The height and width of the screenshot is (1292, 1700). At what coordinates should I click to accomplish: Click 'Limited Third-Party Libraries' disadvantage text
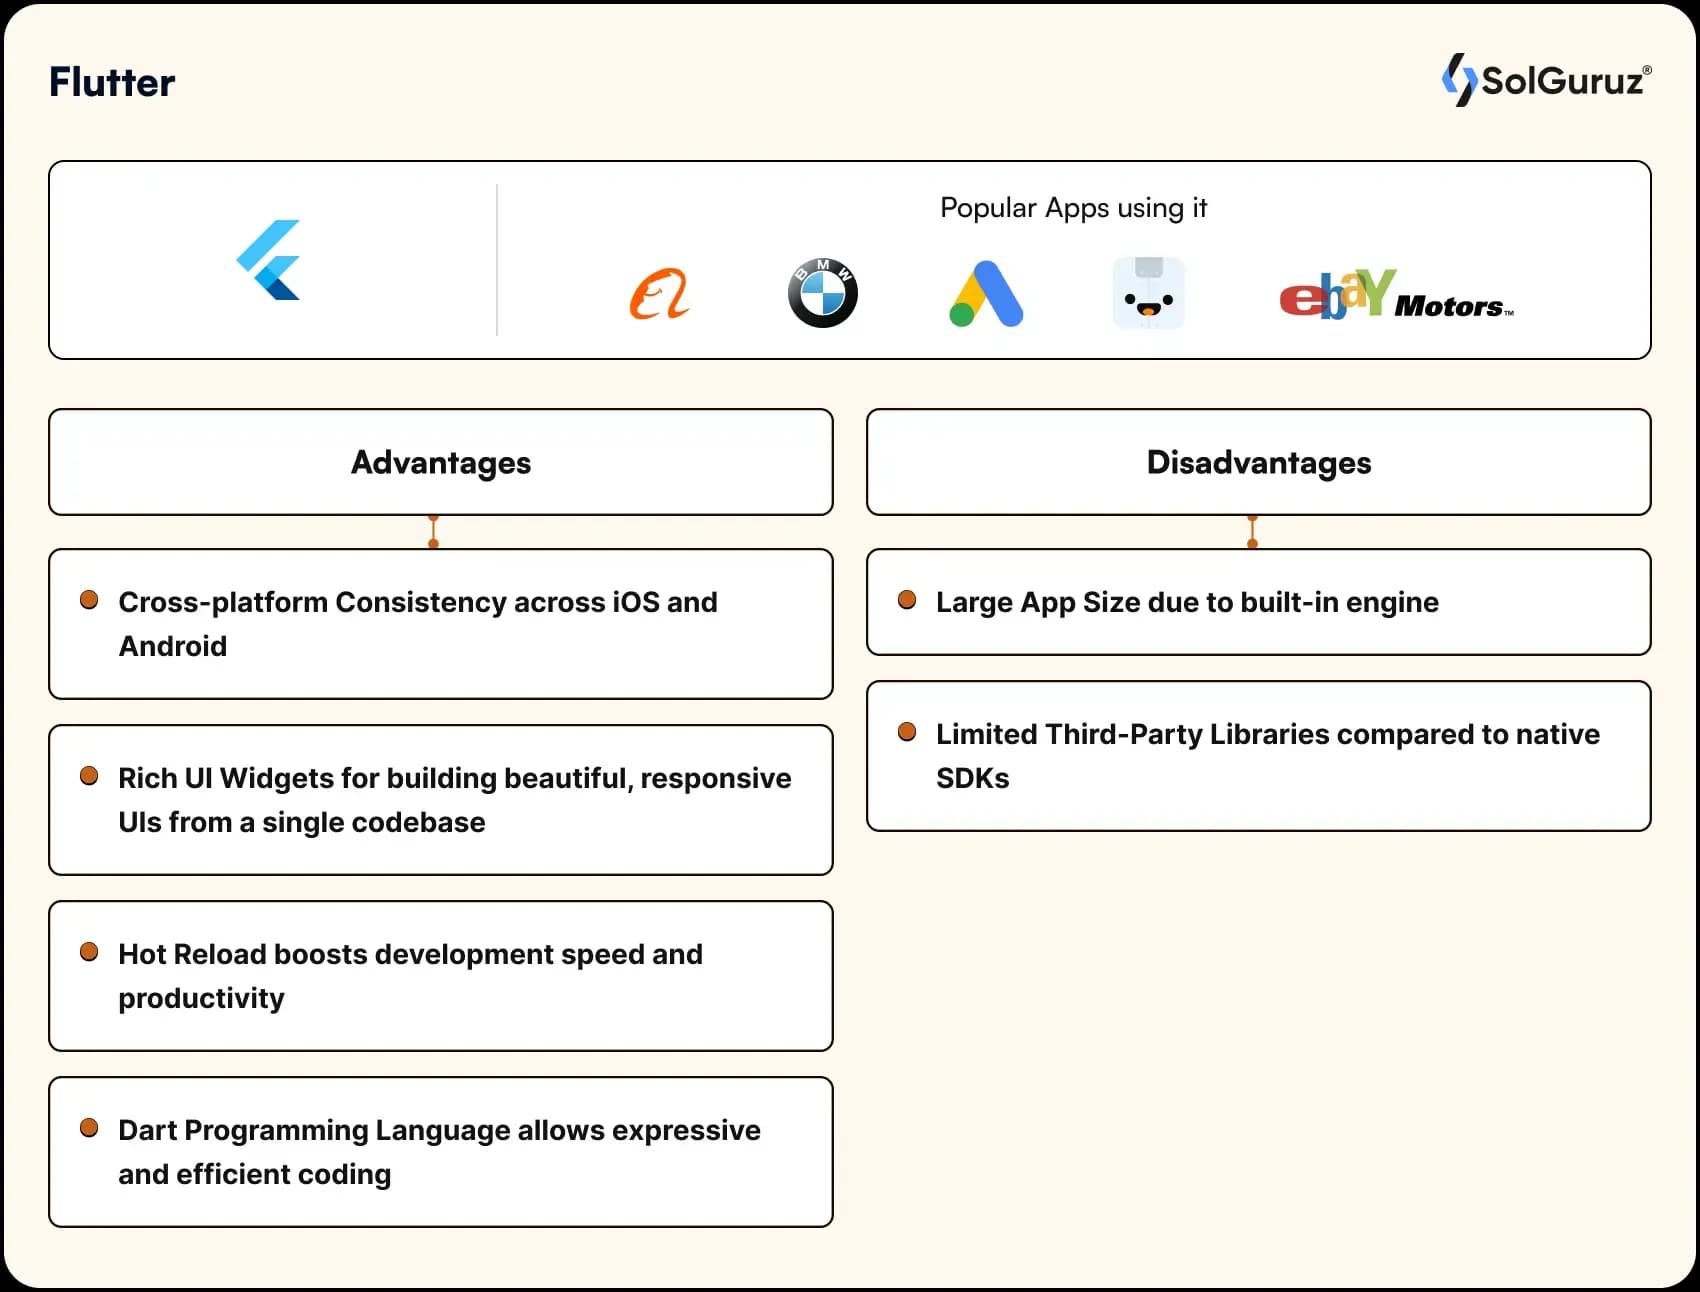coord(1268,756)
